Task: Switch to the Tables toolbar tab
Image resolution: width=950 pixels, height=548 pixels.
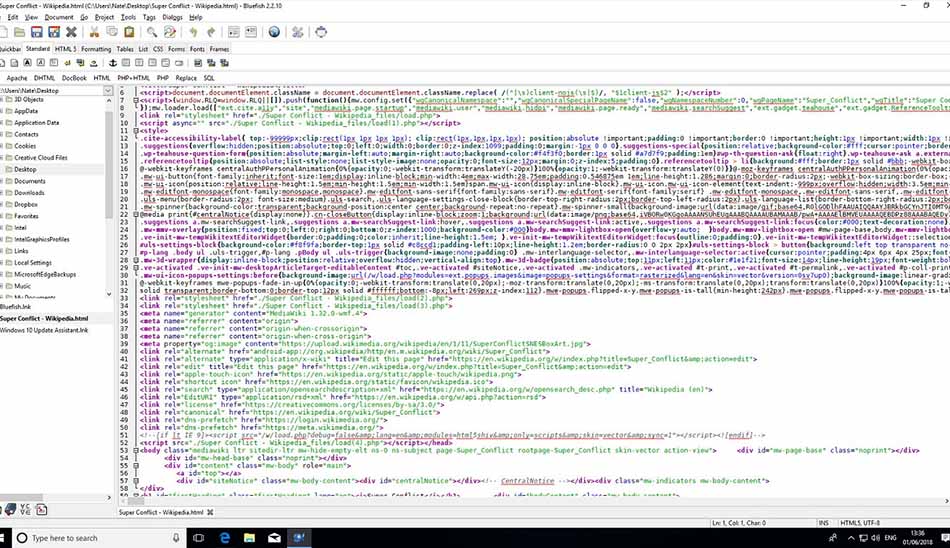Action: coord(125,48)
